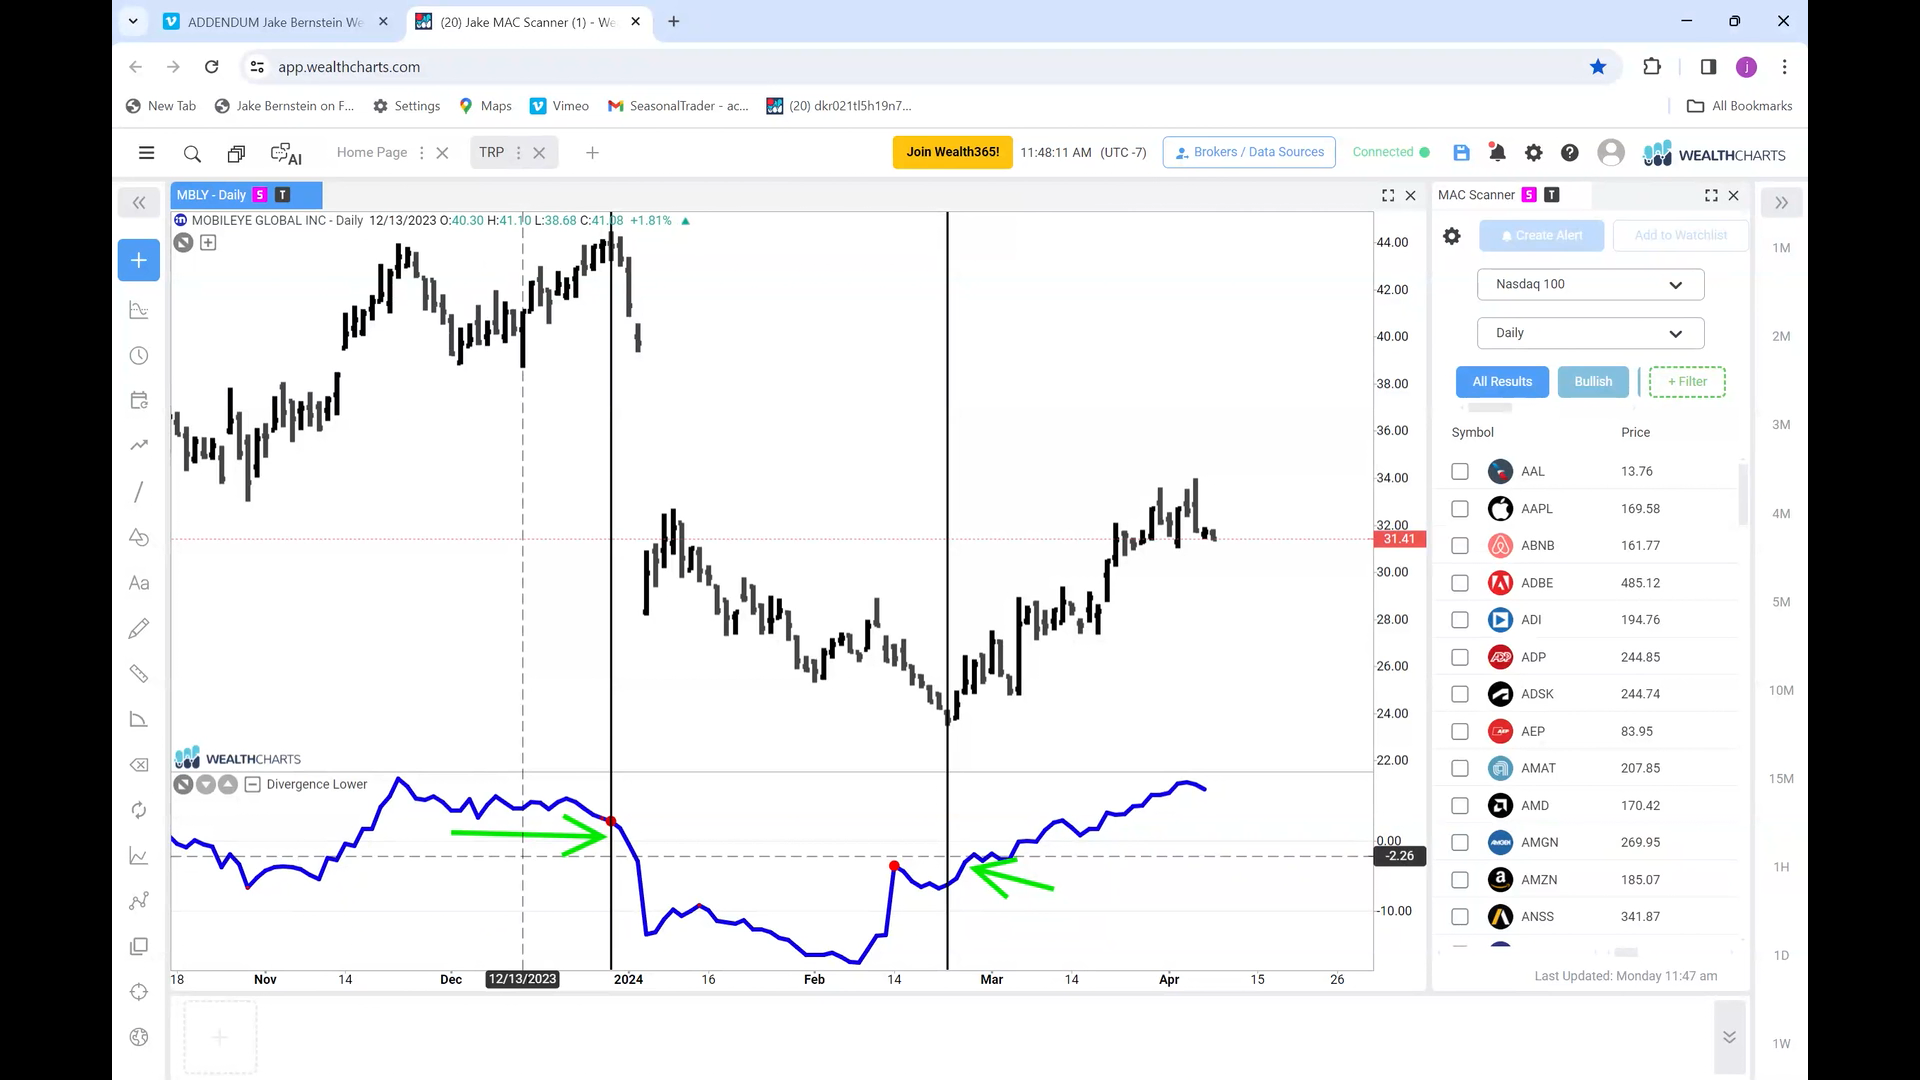The height and width of the screenshot is (1080, 1920).
Task: Select the trend line drawing tool
Action: (139, 491)
